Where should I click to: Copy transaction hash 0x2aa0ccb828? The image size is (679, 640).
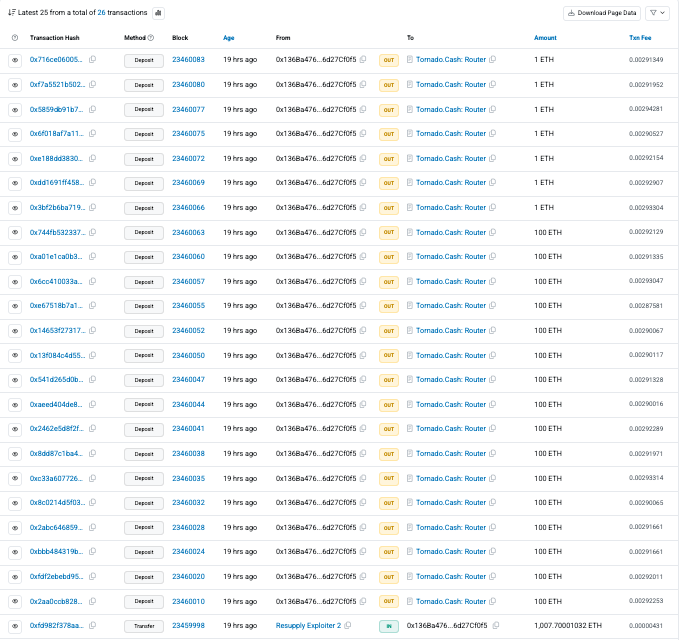(x=92, y=601)
